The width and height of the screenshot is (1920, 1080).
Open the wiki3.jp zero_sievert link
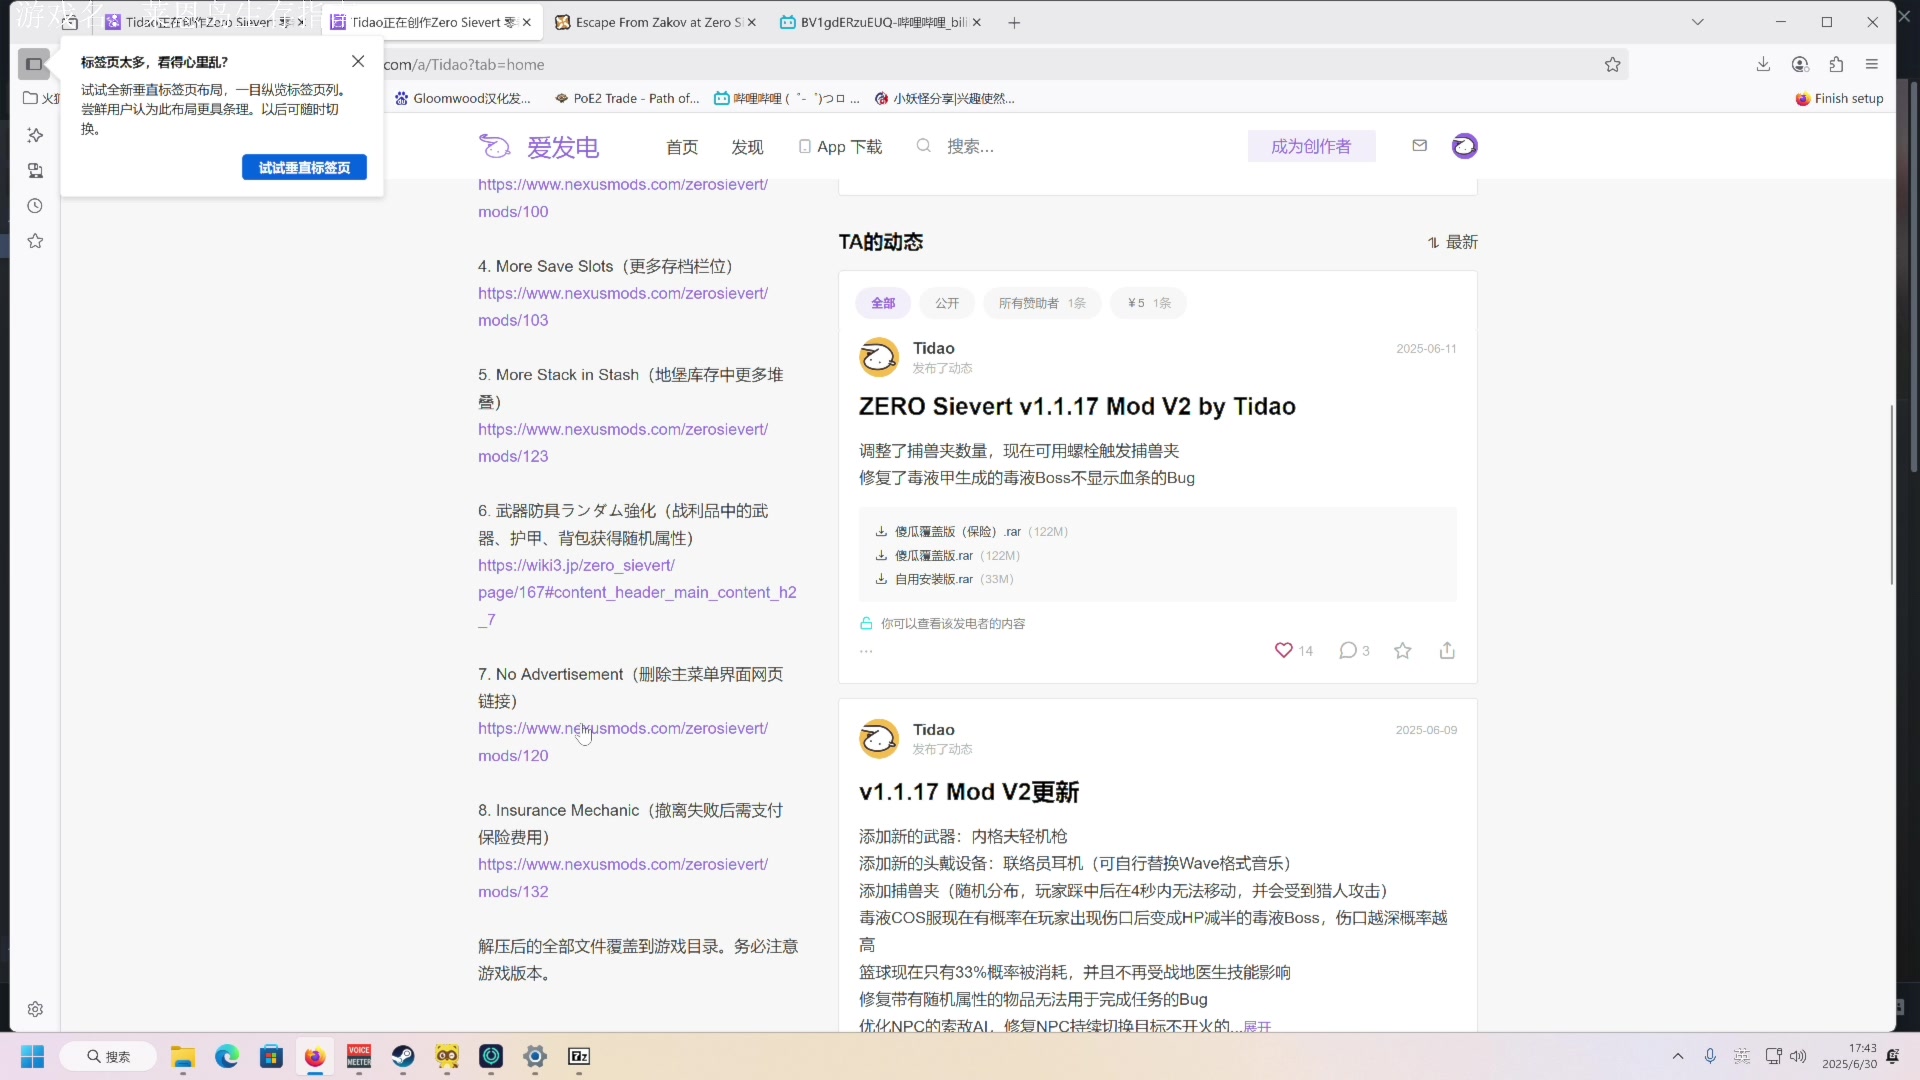pyautogui.click(x=637, y=592)
